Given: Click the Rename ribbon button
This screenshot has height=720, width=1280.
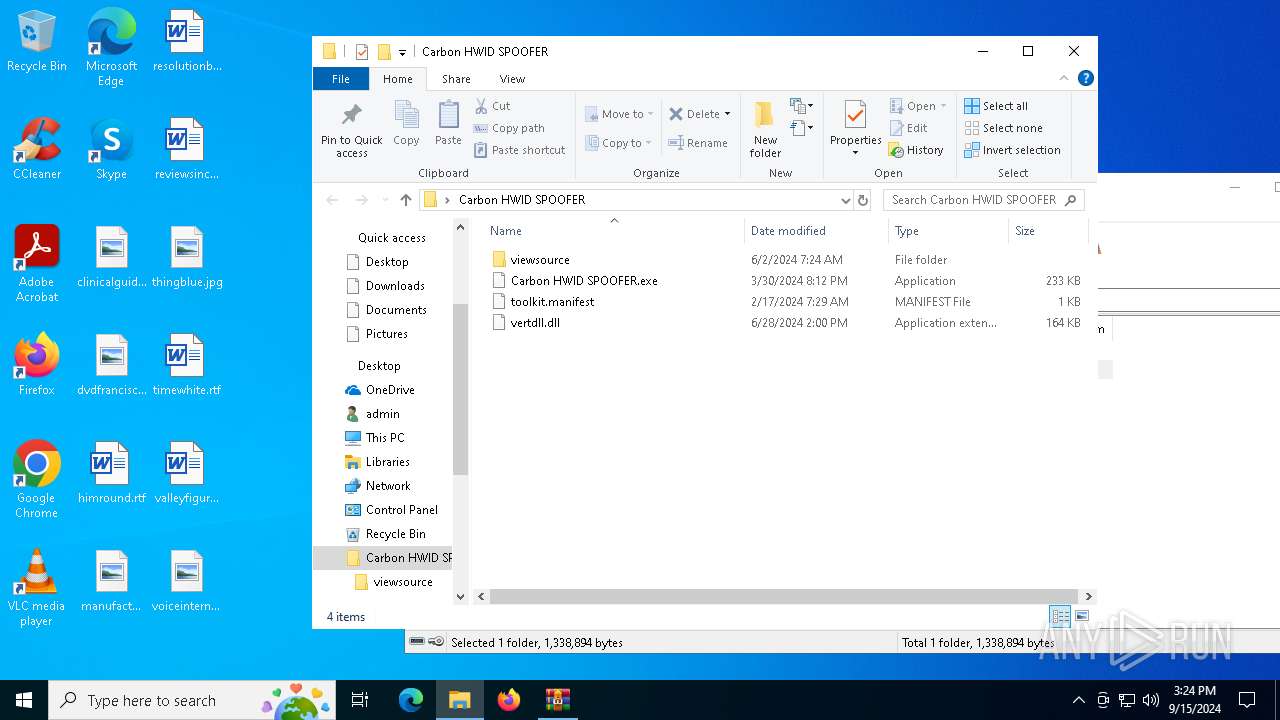Looking at the screenshot, I should point(698,143).
